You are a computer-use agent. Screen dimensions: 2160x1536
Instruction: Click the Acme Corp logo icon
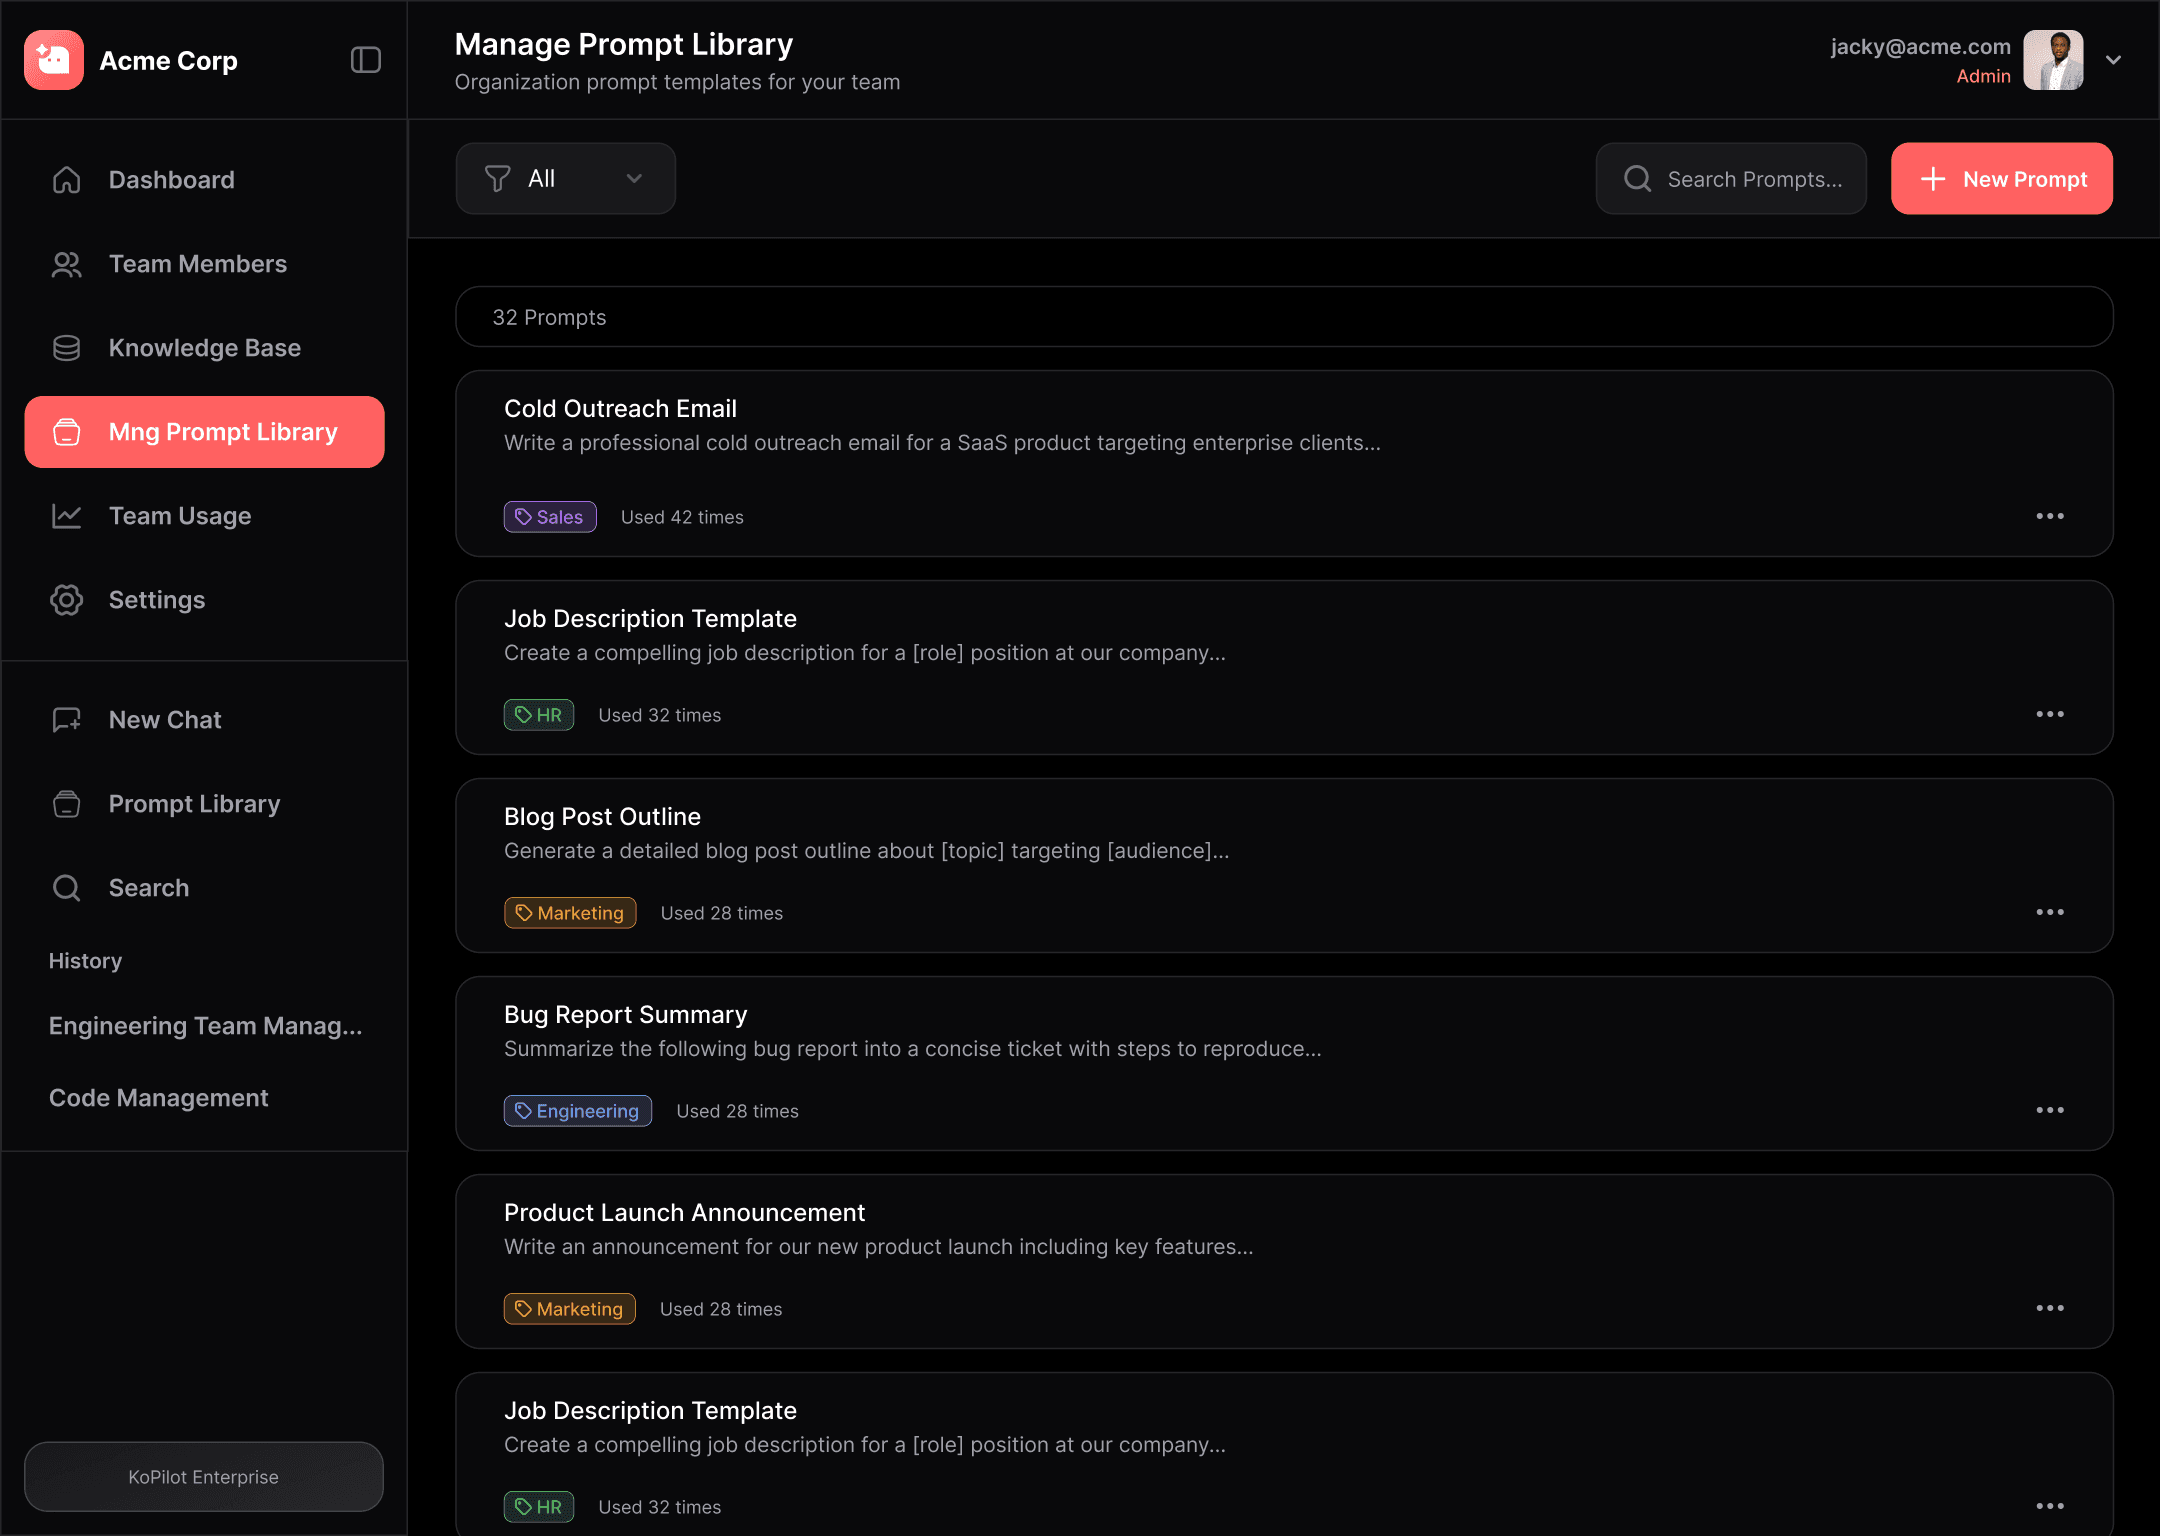54,60
